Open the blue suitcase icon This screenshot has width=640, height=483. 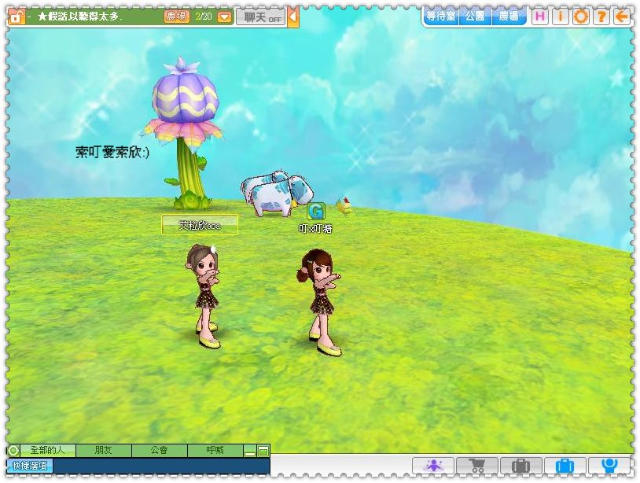[565, 465]
